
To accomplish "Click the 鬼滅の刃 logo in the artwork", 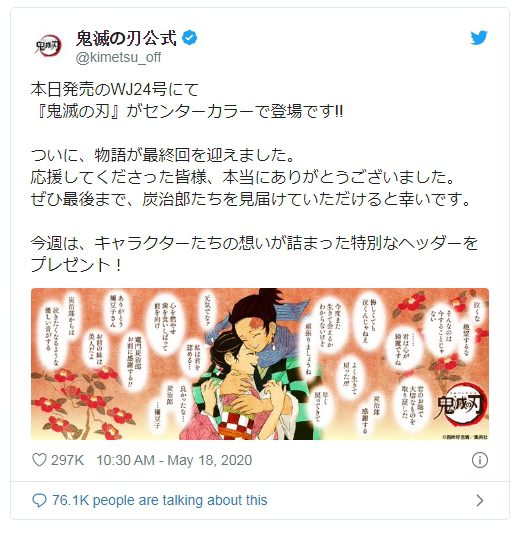I will [x=460, y=405].
